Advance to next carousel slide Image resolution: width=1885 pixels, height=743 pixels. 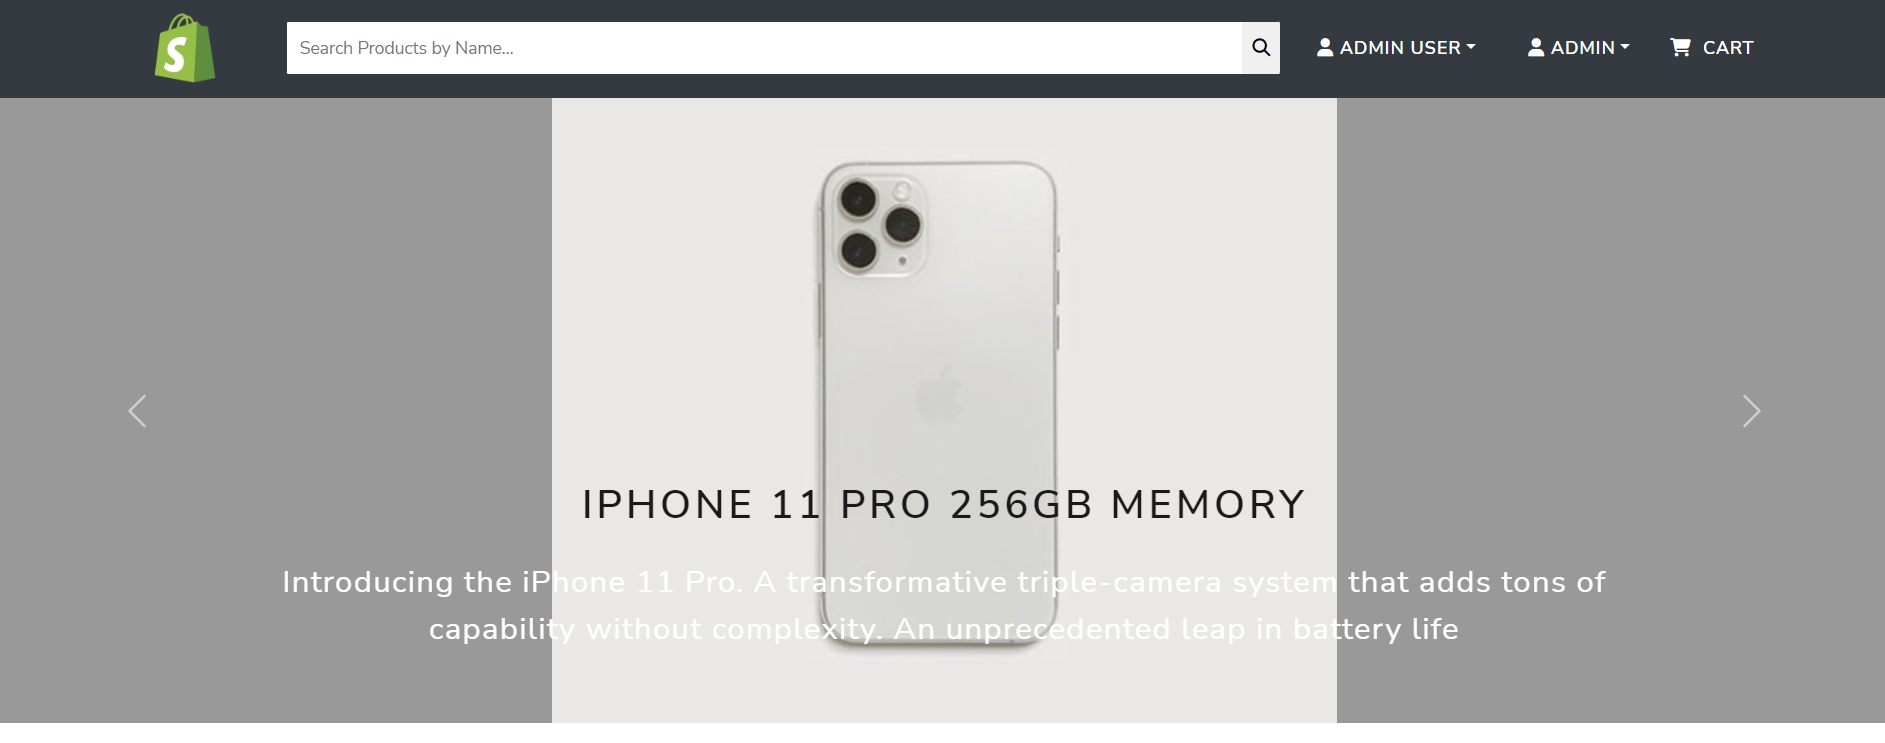coord(1751,411)
